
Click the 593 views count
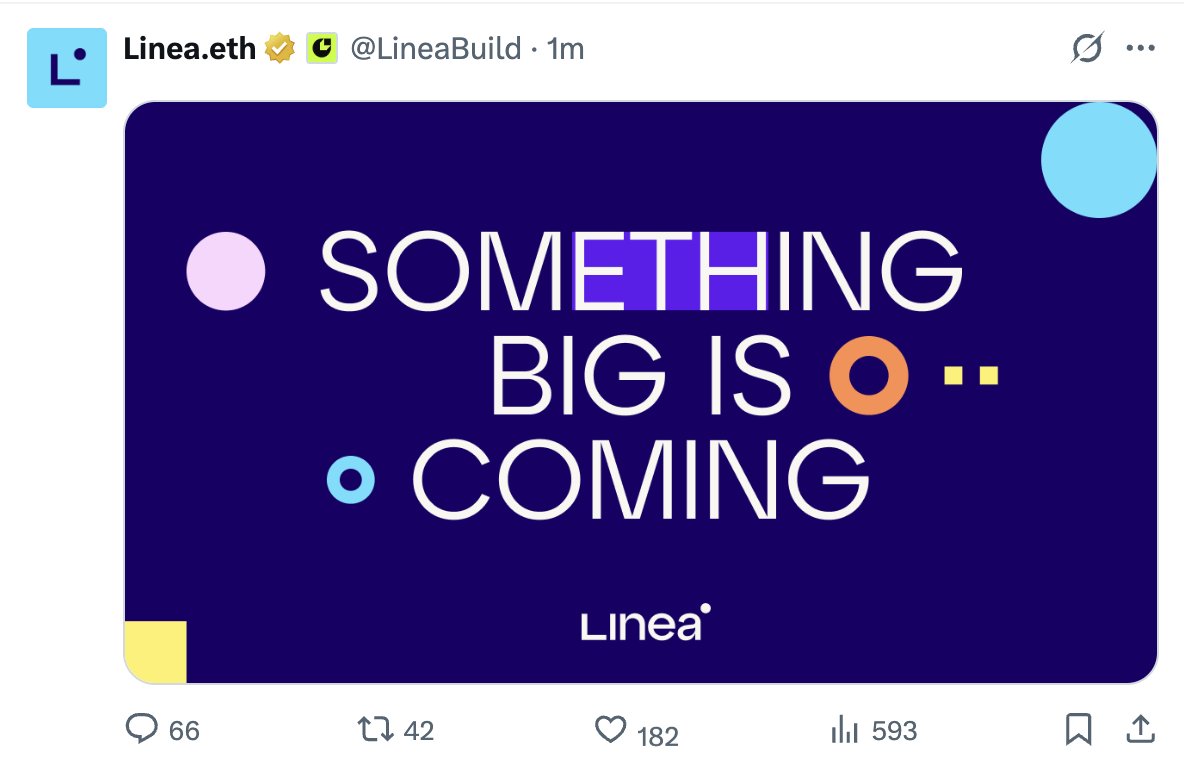[x=894, y=730]
